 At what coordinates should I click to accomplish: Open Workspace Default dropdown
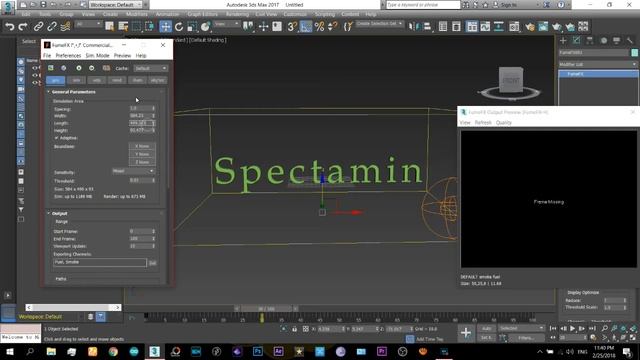116,5
